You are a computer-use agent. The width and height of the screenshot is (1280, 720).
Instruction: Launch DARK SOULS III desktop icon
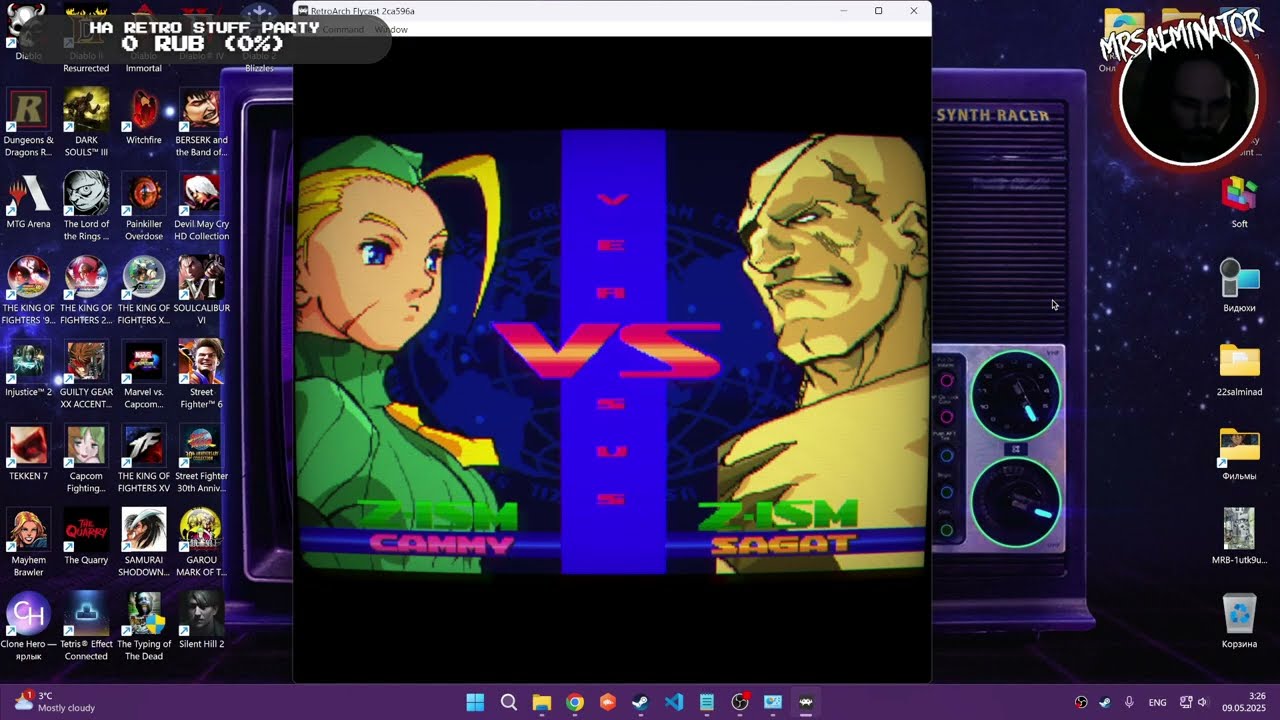[x=86, y=123]
